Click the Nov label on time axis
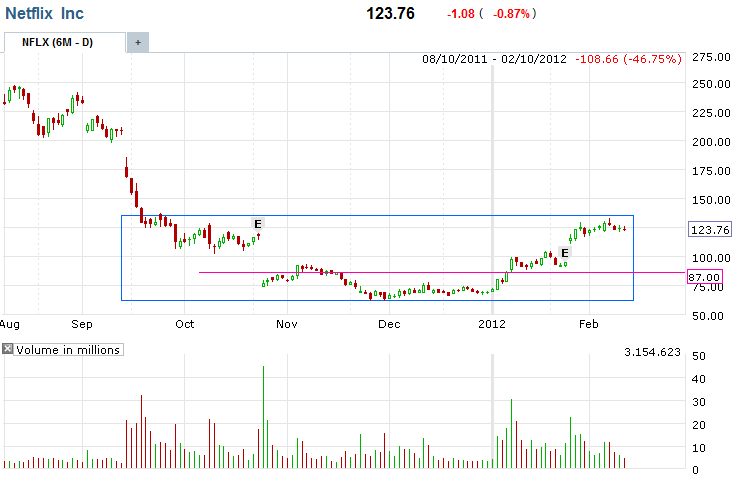Image resolution: width=741 pixels, height=477 pixels. [x=287, y=324]
